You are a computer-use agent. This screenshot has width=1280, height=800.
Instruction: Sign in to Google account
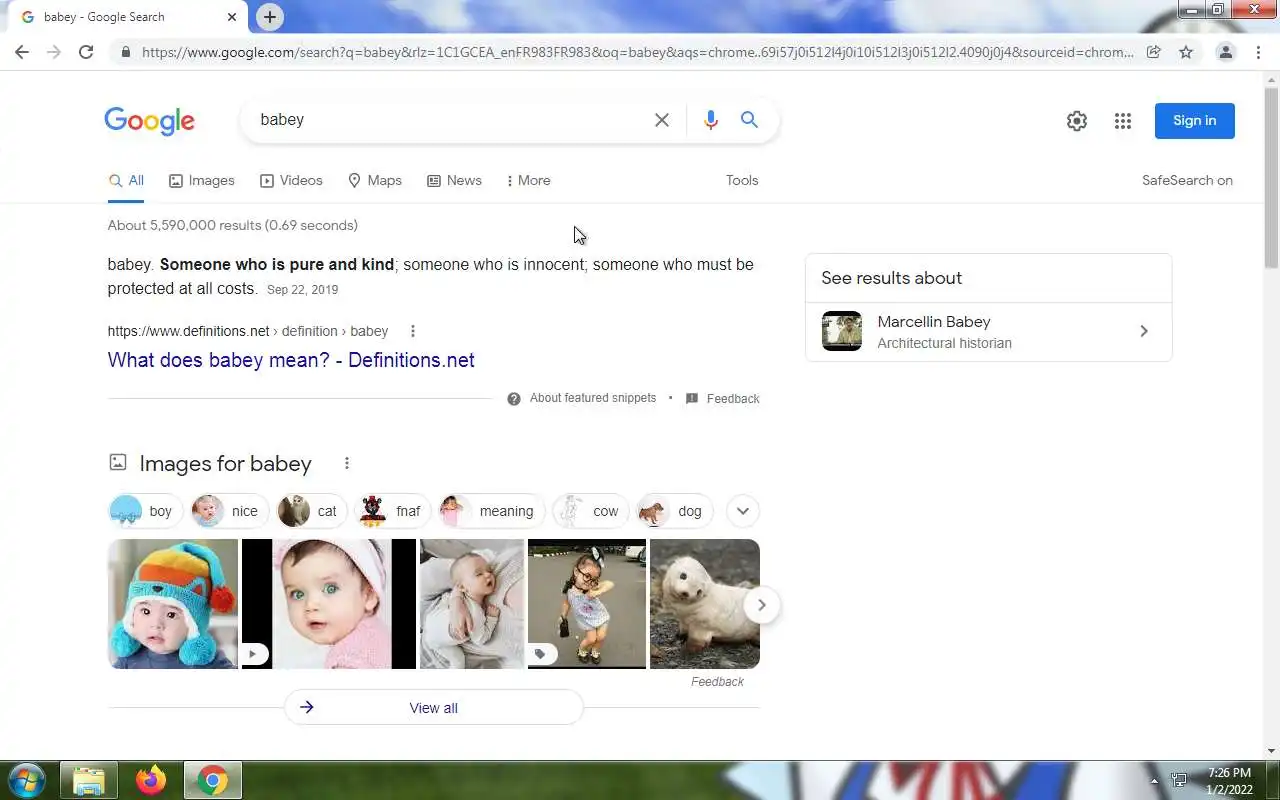[1195, 121]
